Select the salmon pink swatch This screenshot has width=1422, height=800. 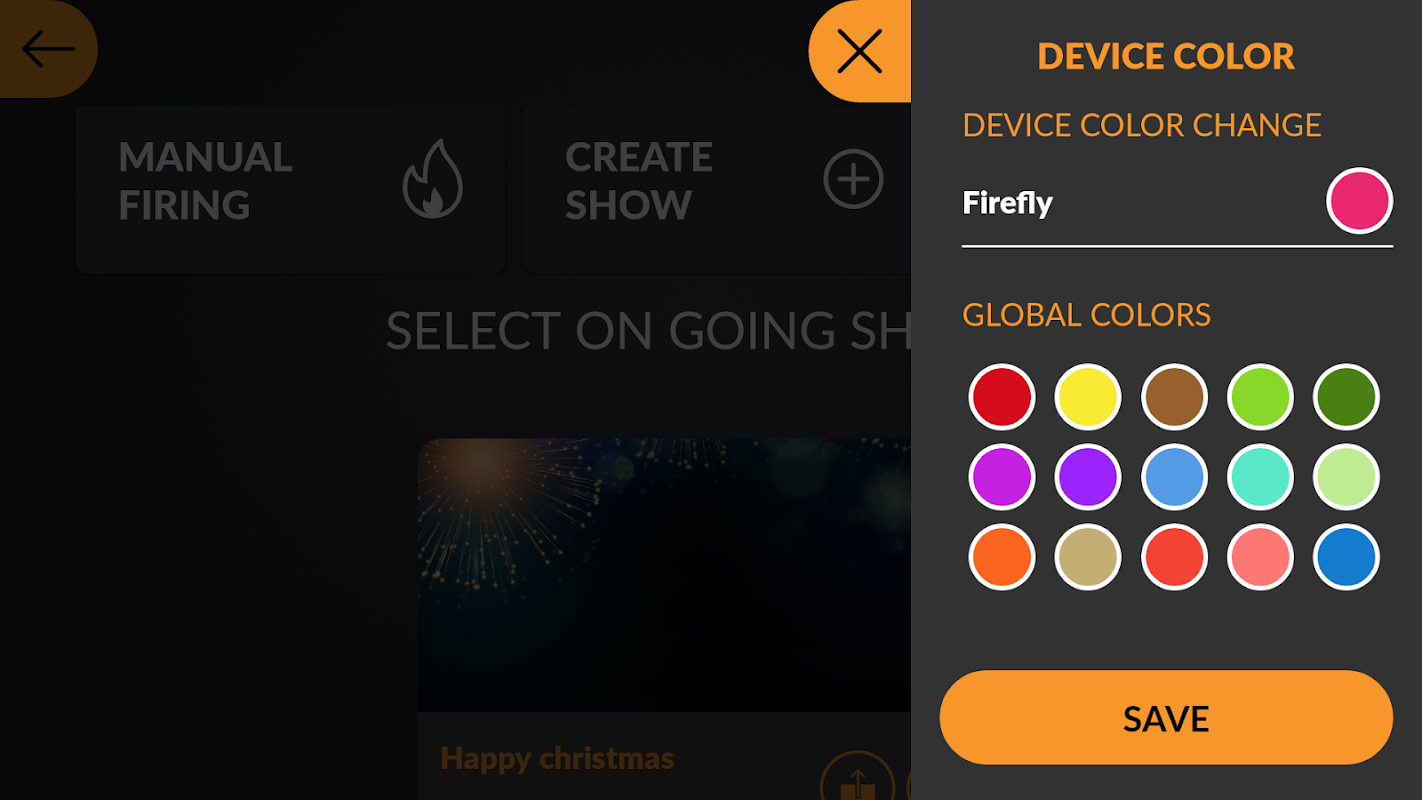click(x=1260, y=557)
